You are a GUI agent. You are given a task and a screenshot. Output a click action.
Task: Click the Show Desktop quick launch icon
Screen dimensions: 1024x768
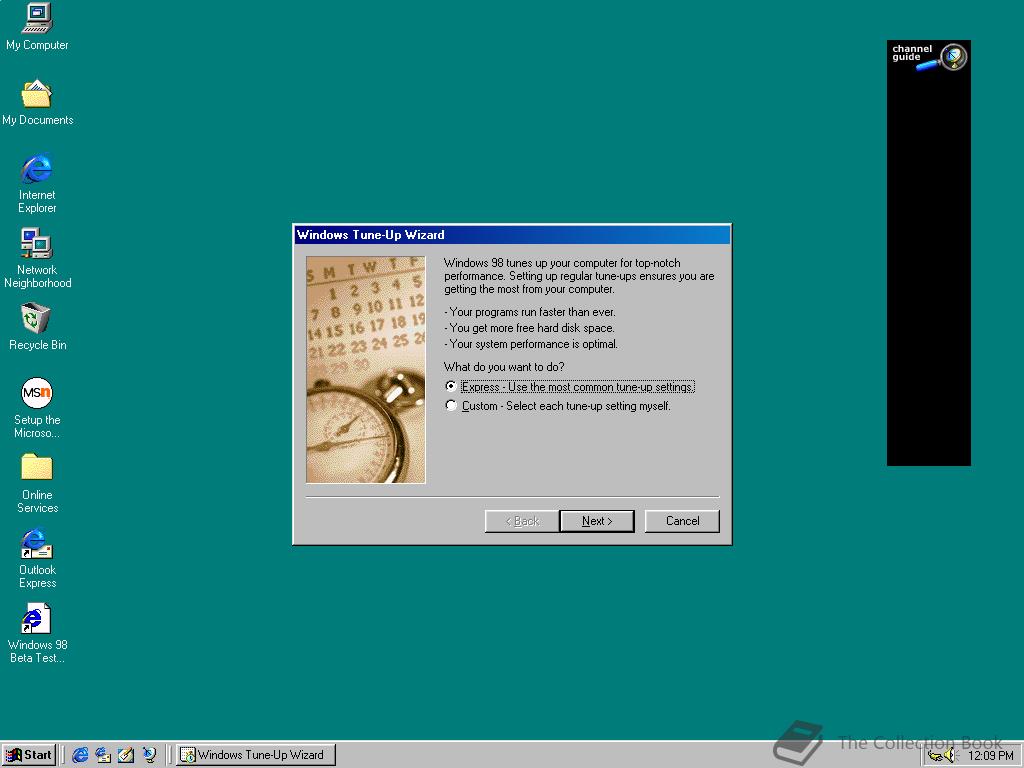tap(126, 755)
